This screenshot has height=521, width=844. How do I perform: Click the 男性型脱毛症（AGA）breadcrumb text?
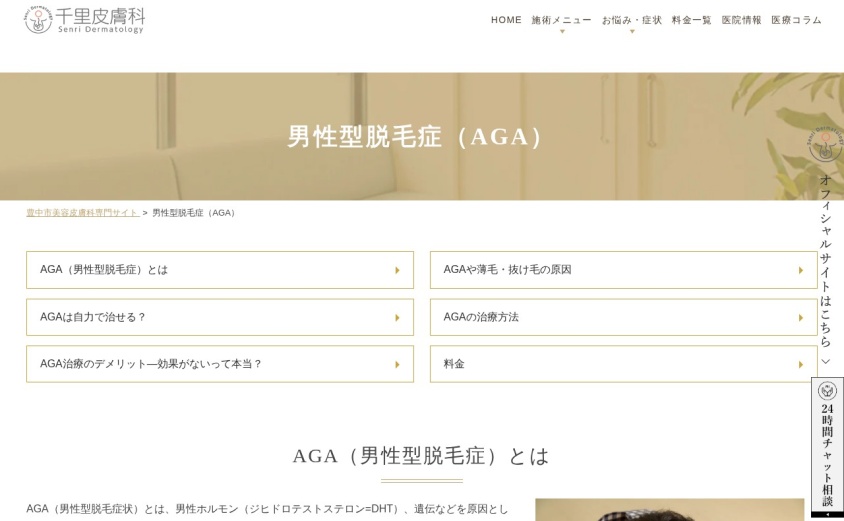click(x=194, y=213)
